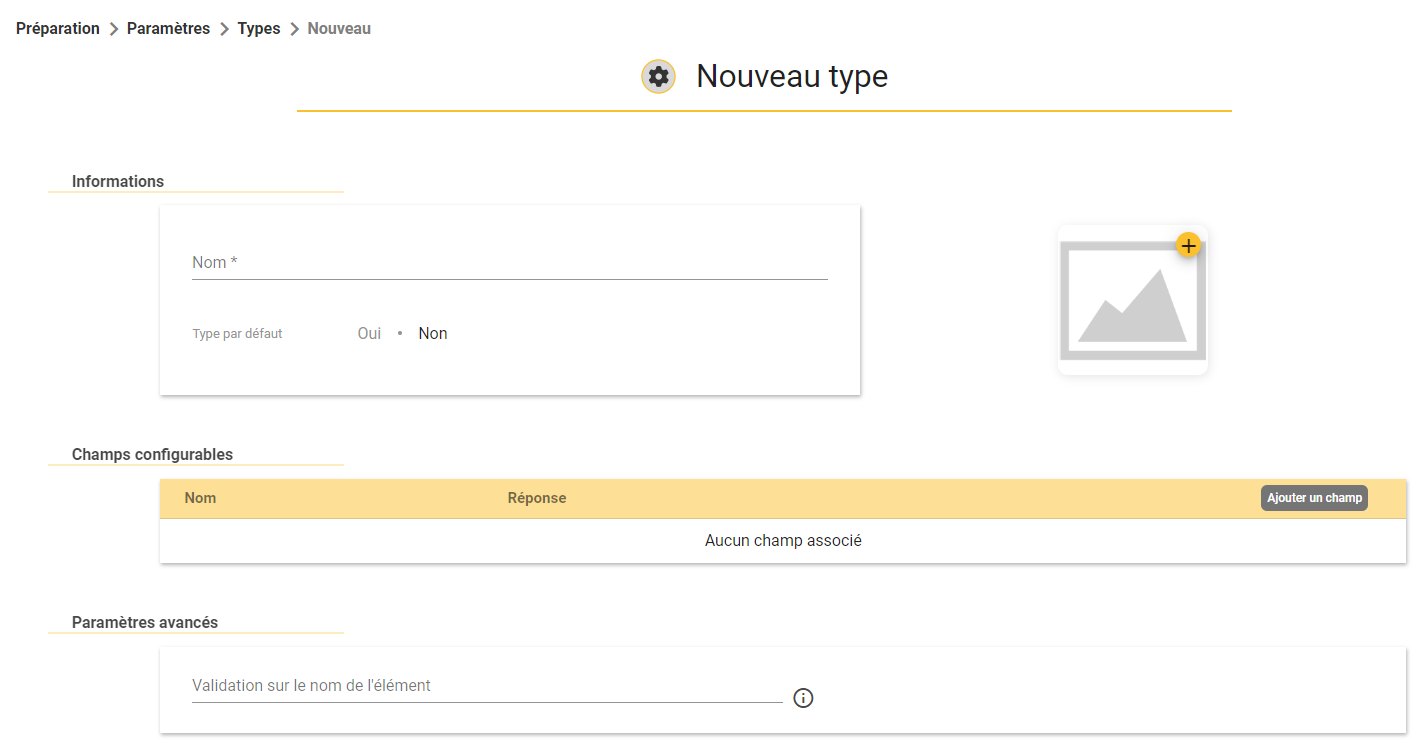Go to Préparation breadcrumb
Screen dimensions: 1418x746
tap(58, 29)
